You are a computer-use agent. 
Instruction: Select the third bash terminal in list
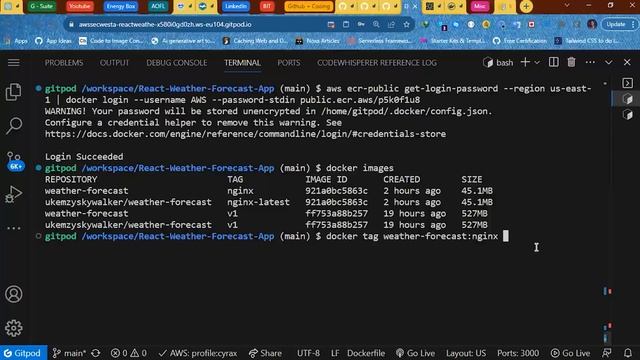point(628,115)
